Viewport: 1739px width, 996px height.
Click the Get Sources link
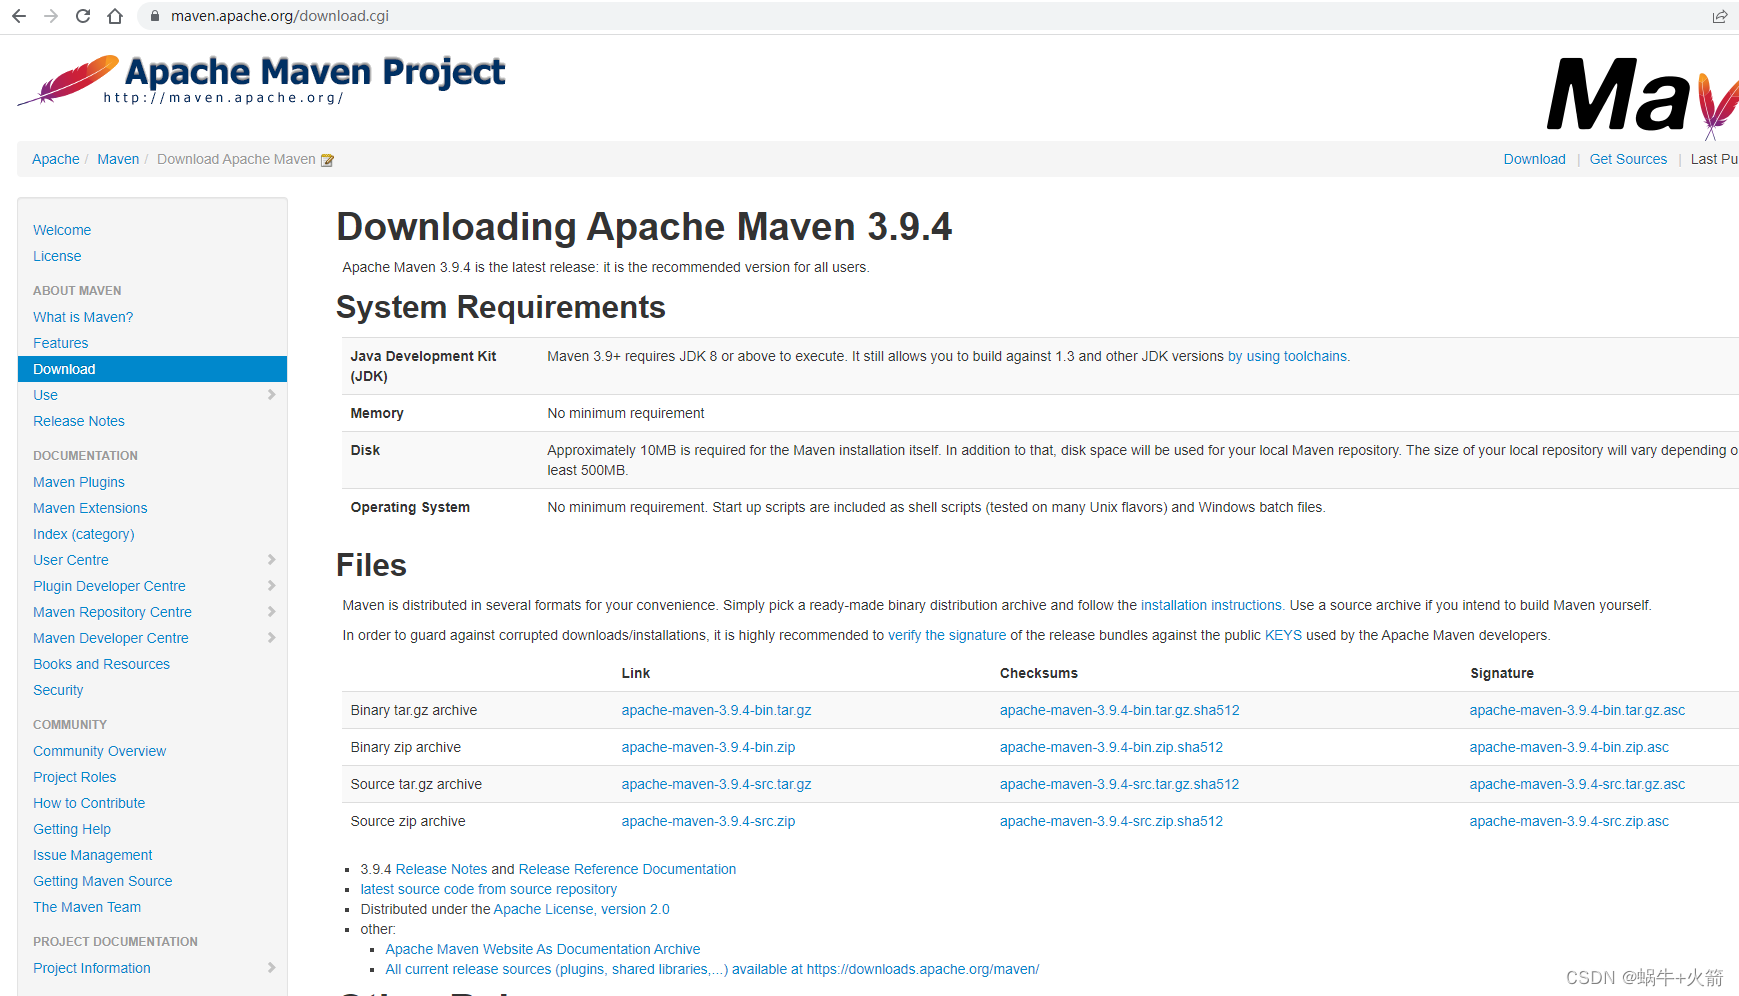[x=1629, y=159]
